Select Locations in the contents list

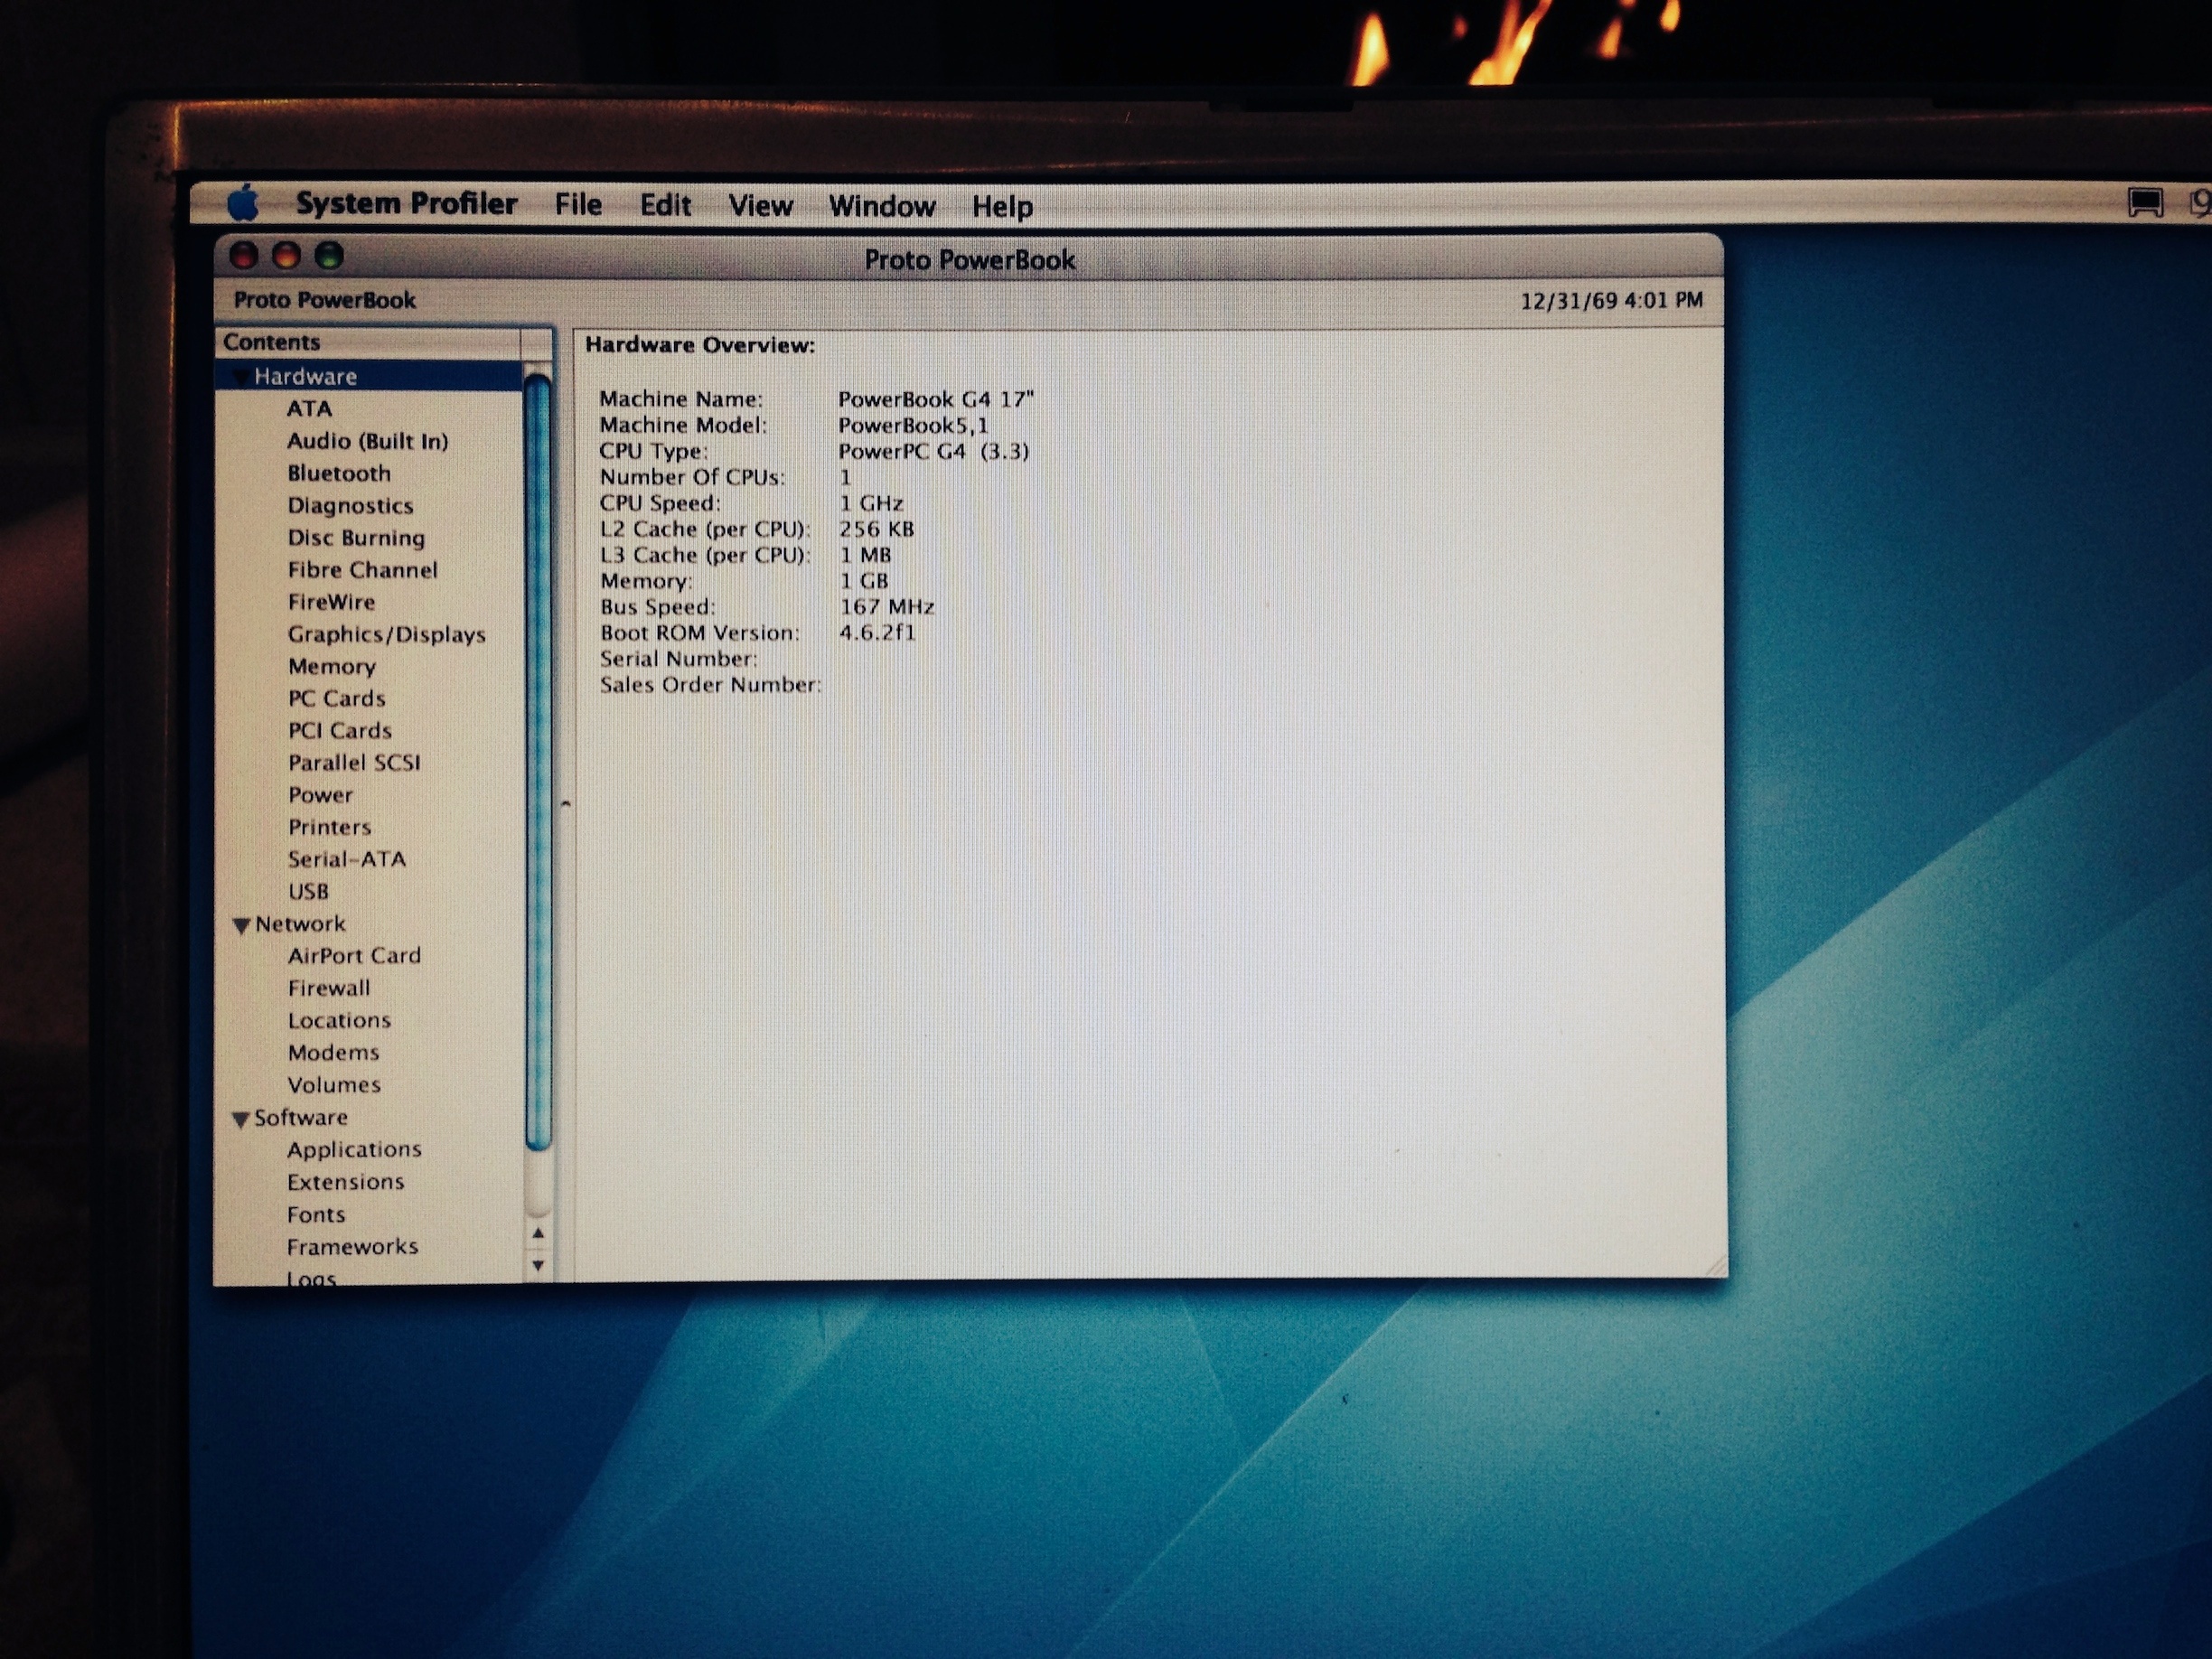339,1020
